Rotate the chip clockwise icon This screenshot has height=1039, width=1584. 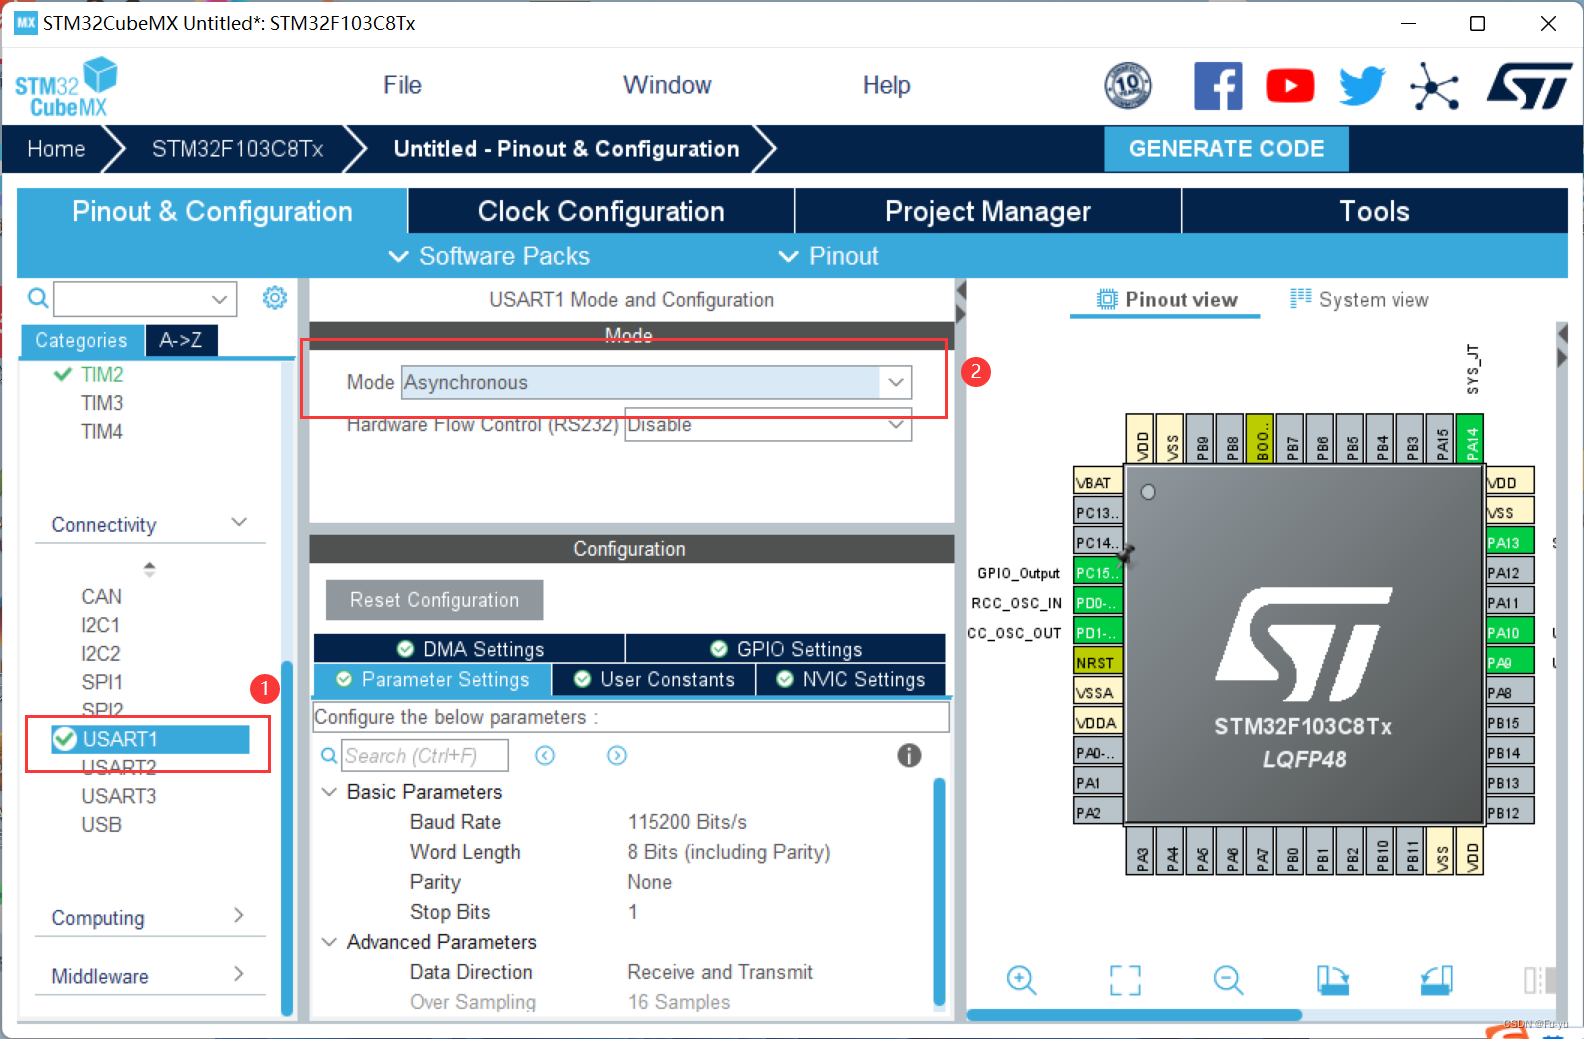click(x=1333, y=980)
